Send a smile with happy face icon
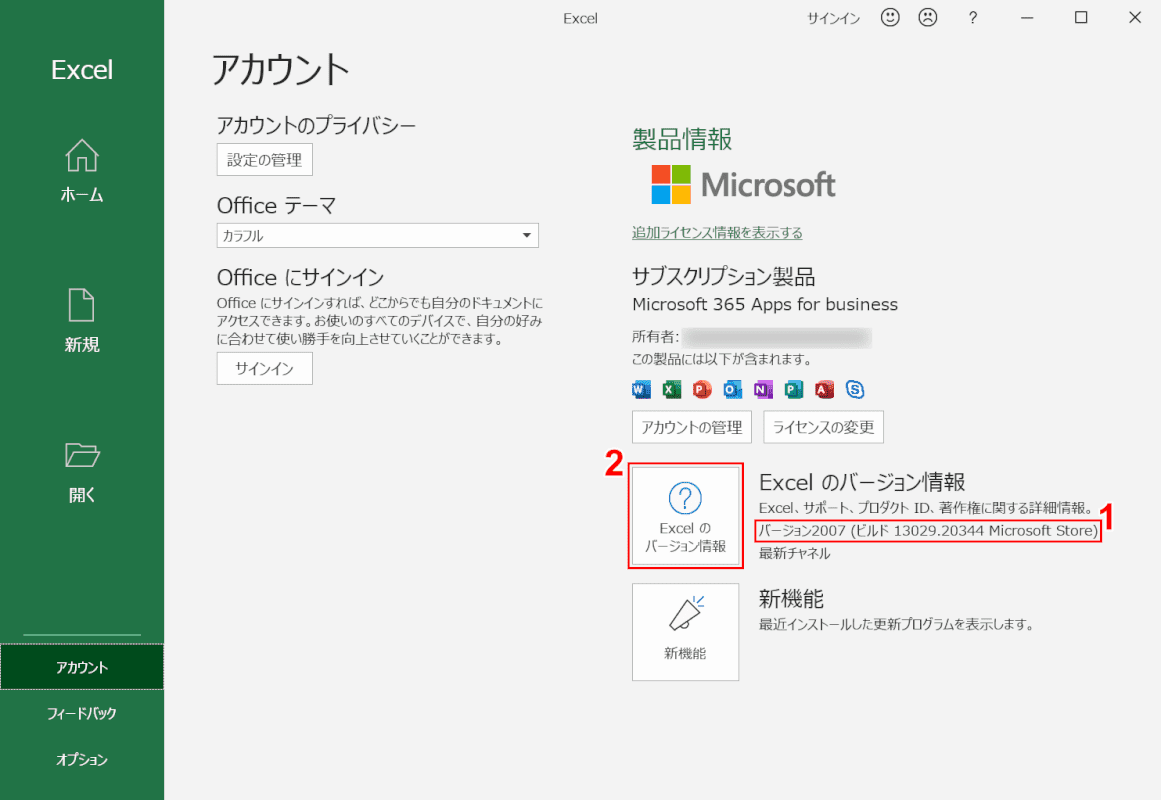 tap(890, 17)
